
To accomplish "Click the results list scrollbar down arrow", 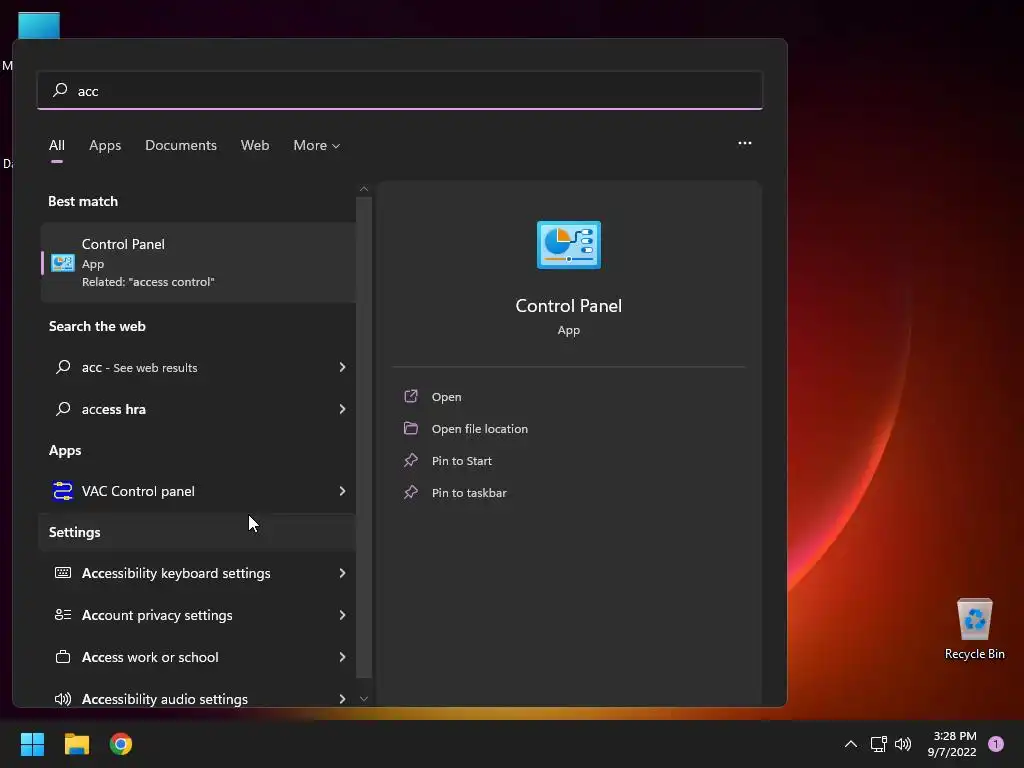I will (364, 699).
